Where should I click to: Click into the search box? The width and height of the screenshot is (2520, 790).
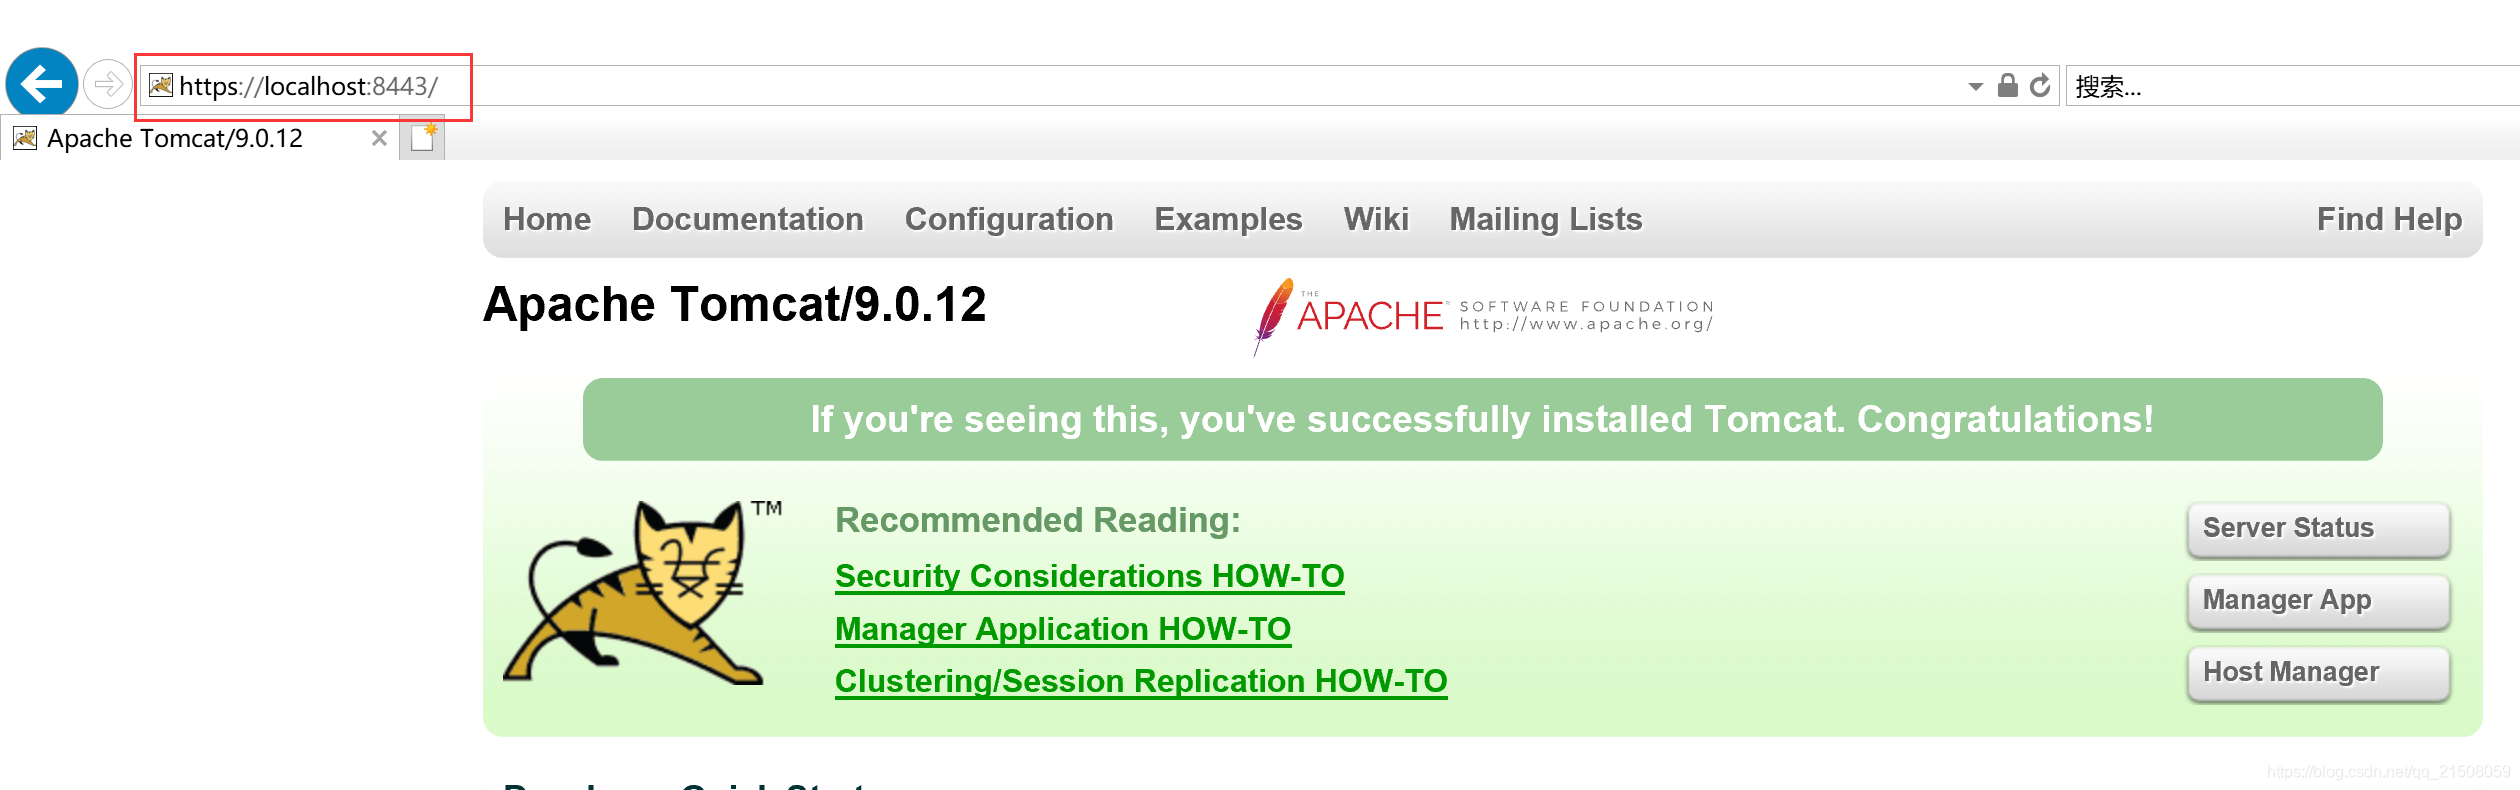(2292, 86)
